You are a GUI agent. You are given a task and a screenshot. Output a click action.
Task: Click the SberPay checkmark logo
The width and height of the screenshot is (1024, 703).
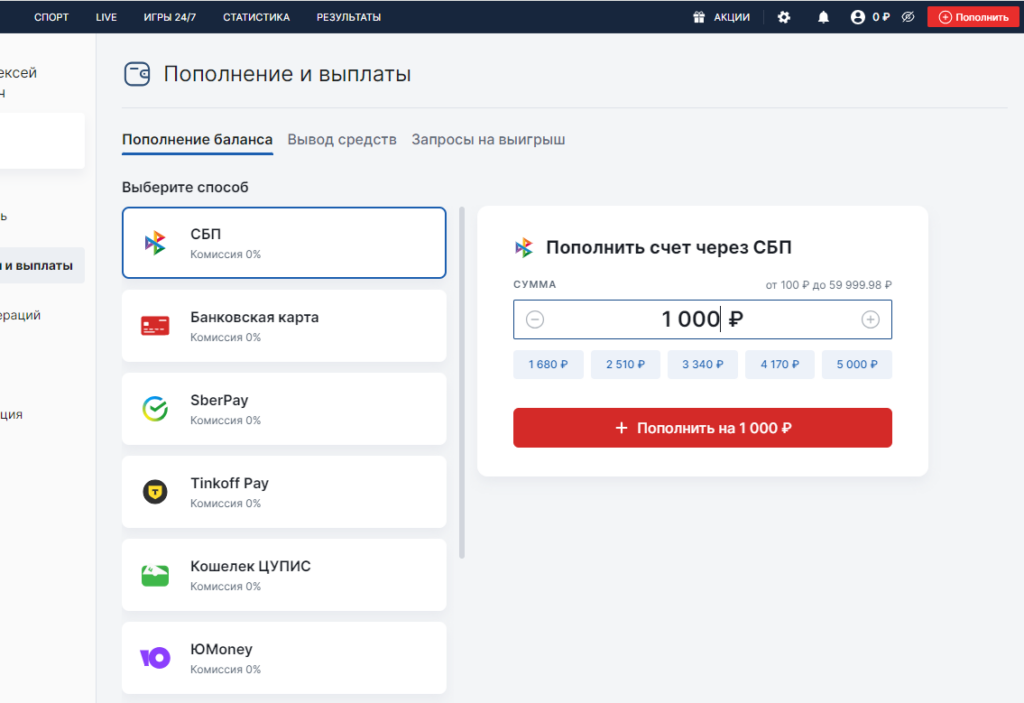pyautogui.click(x=155, y=409)
